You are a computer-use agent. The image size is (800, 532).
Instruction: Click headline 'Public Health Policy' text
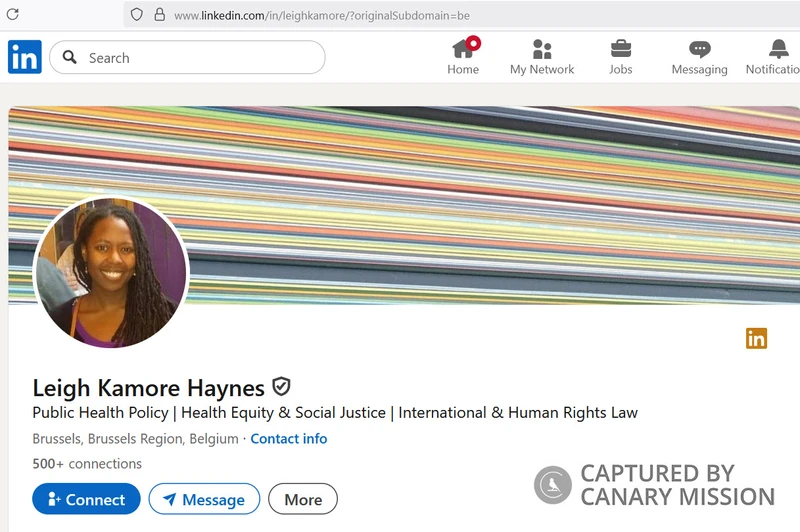(101, 413)
